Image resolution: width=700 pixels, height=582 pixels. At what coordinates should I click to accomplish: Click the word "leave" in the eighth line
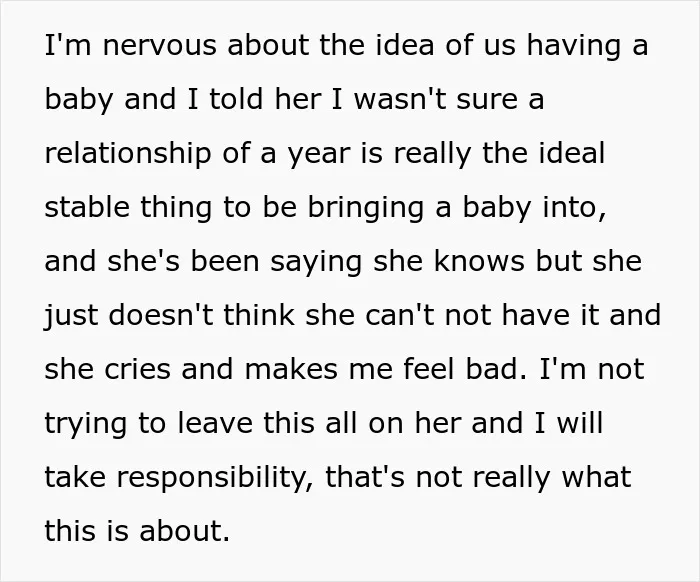tap(215, 423)
